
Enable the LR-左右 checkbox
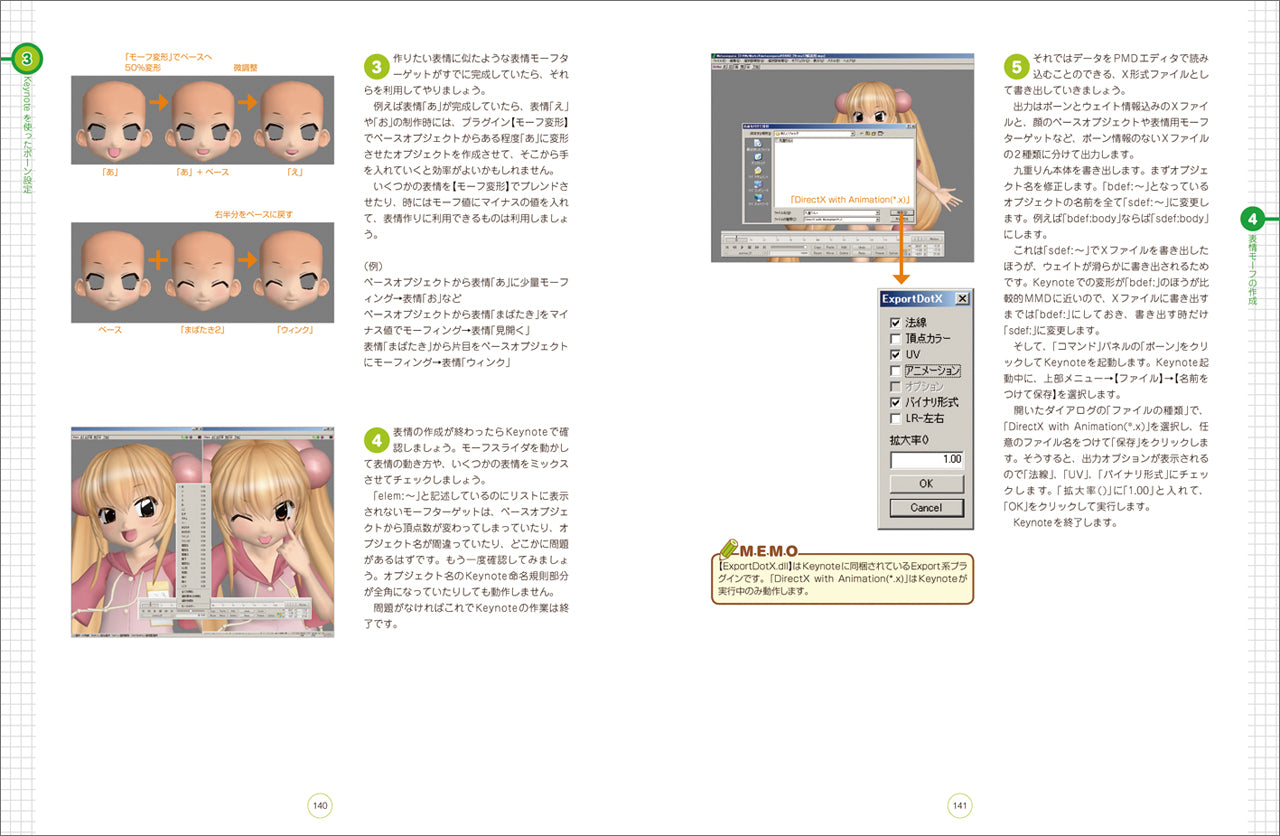(895, 418)
